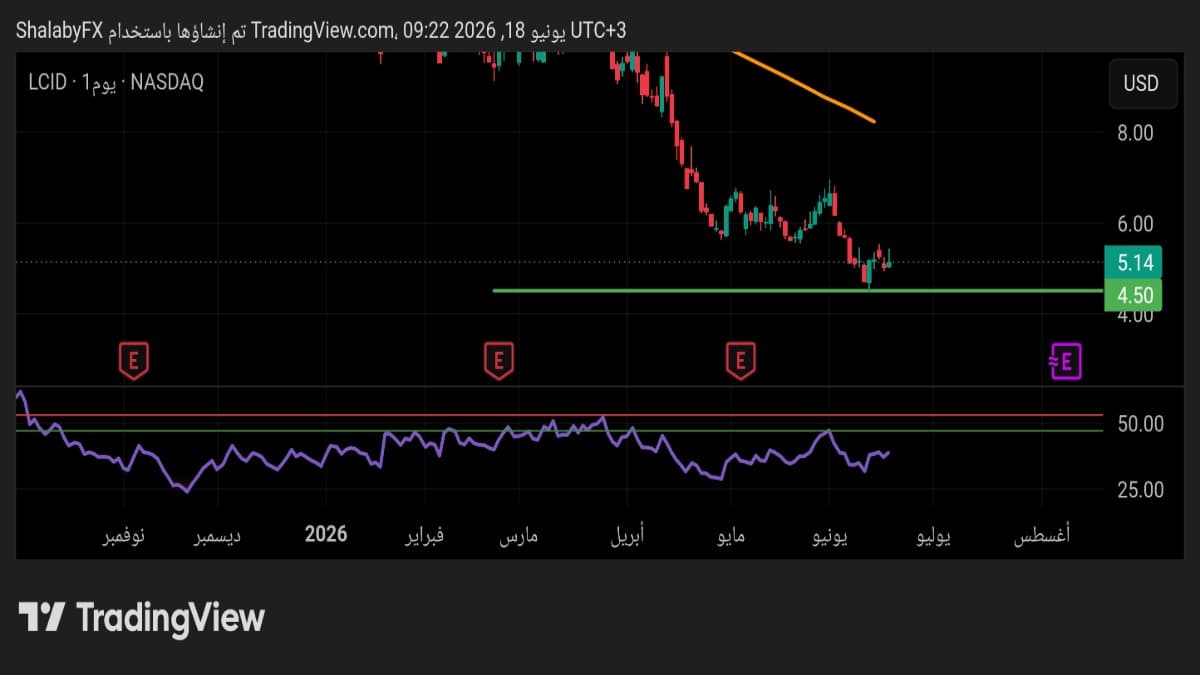Click the ديسمبر month label
The height and width of the screenshot is (675, 1200).
[x=216, y=536]
